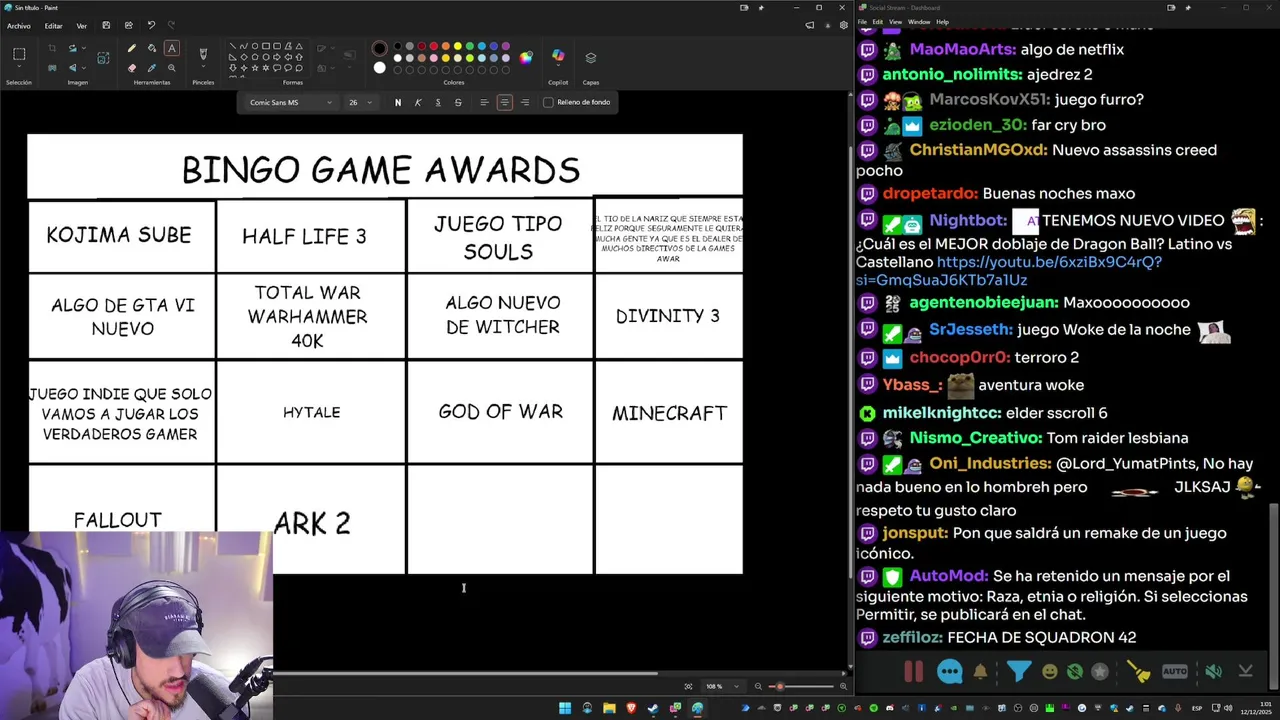Open the Comic Sans MS font dropdown
The width and height of the screenshot is (1280, 720).
(290, 102)
